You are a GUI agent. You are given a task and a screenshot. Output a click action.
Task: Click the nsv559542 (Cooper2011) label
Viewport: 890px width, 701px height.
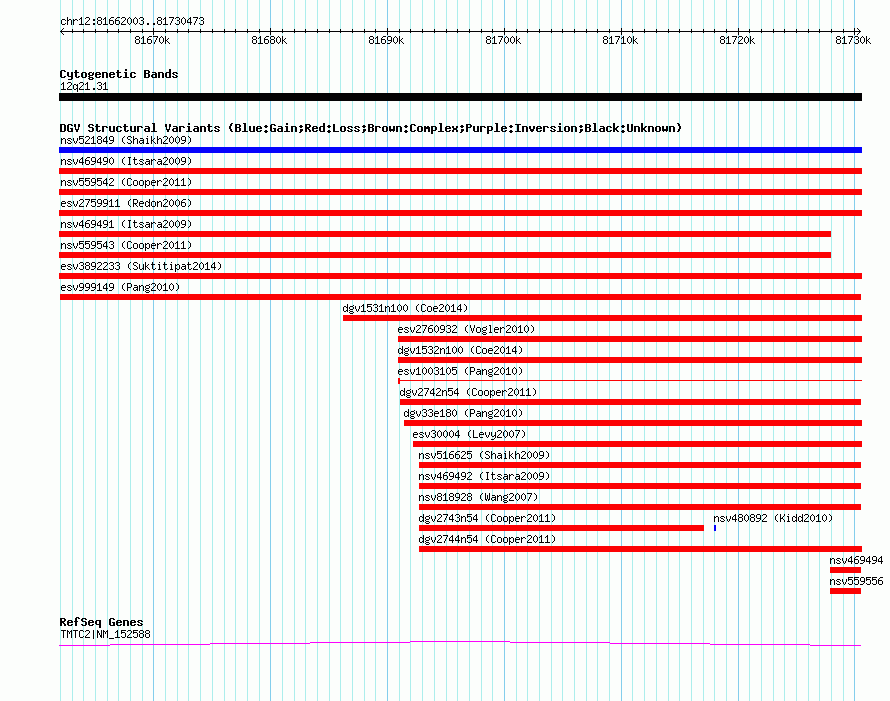[126, 182]
